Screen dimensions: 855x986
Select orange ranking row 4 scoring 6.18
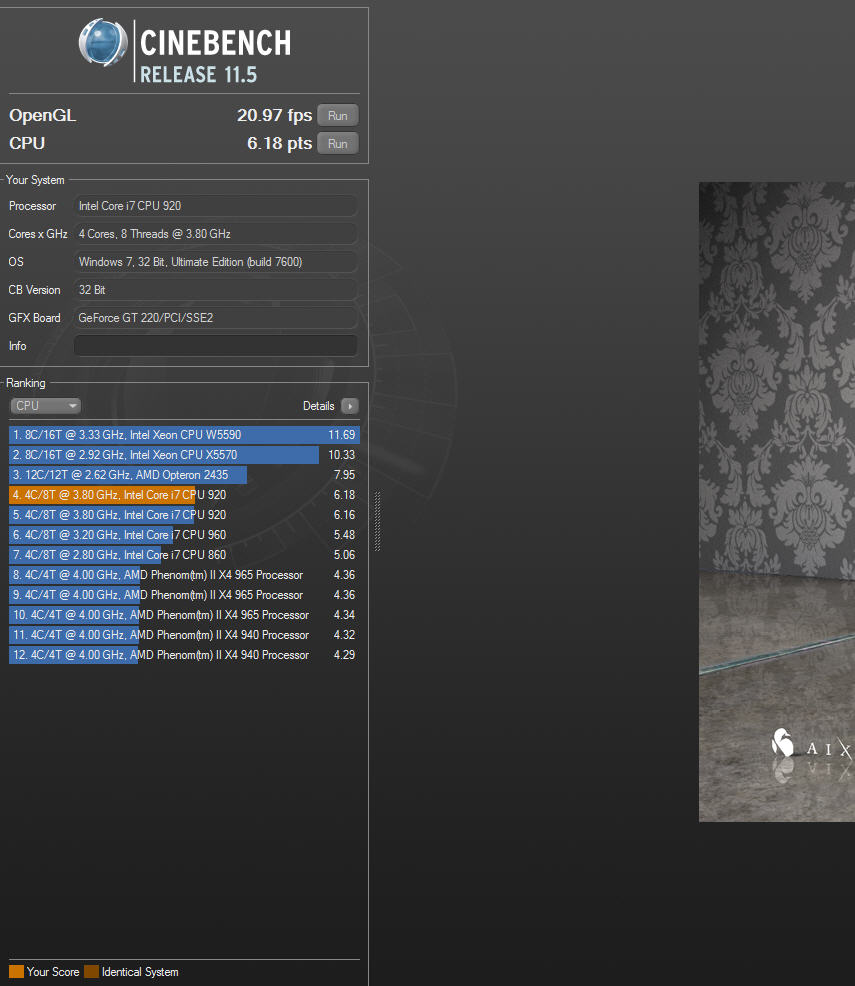(184, 495)
